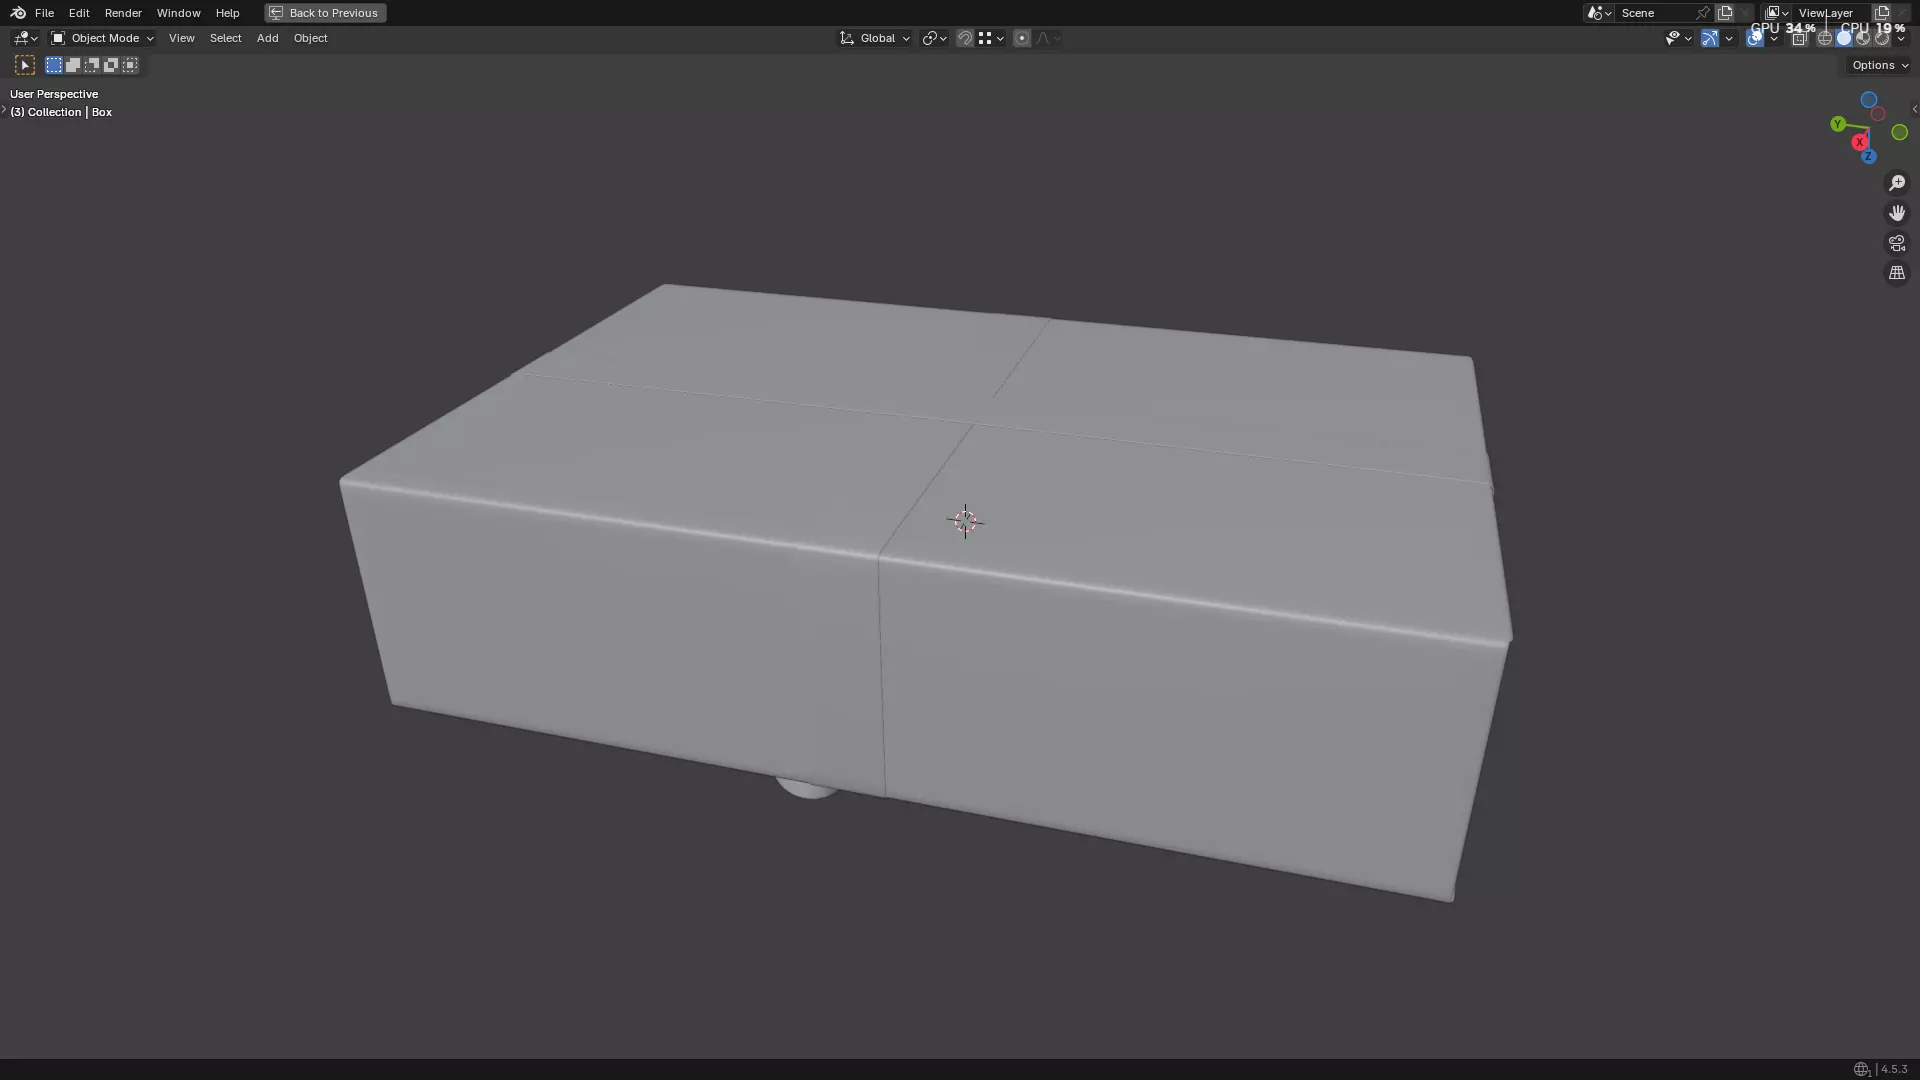
Task: Open the editor type dropdown
Action: pos(25,38)
